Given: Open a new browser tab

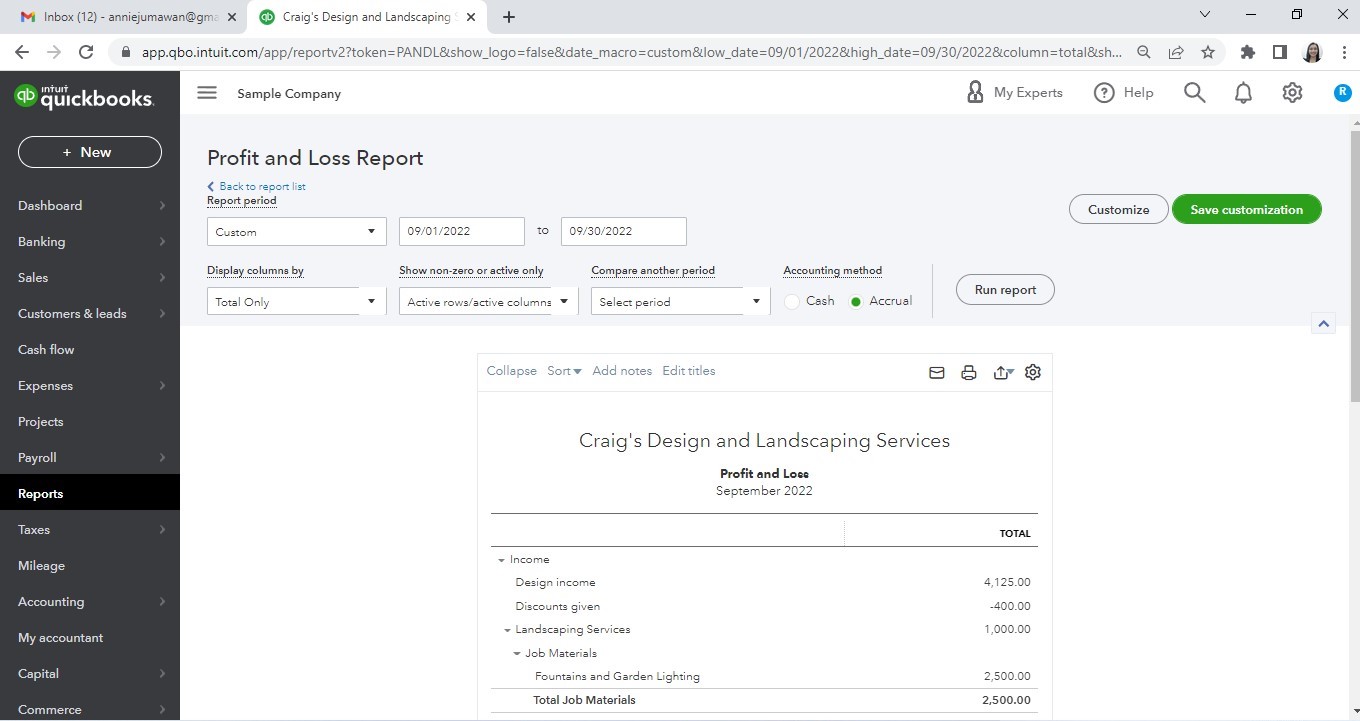Looking at the screenshot, I should click(x=509, y=17).
